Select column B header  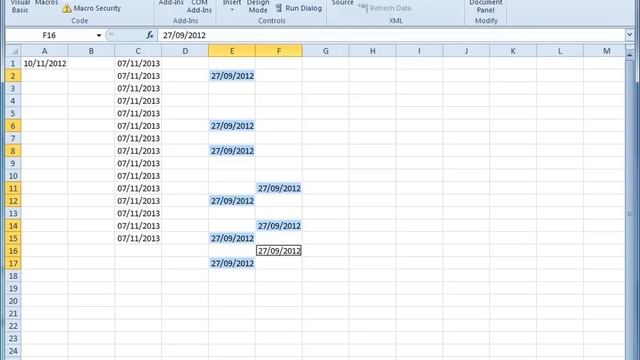point(91,51)
